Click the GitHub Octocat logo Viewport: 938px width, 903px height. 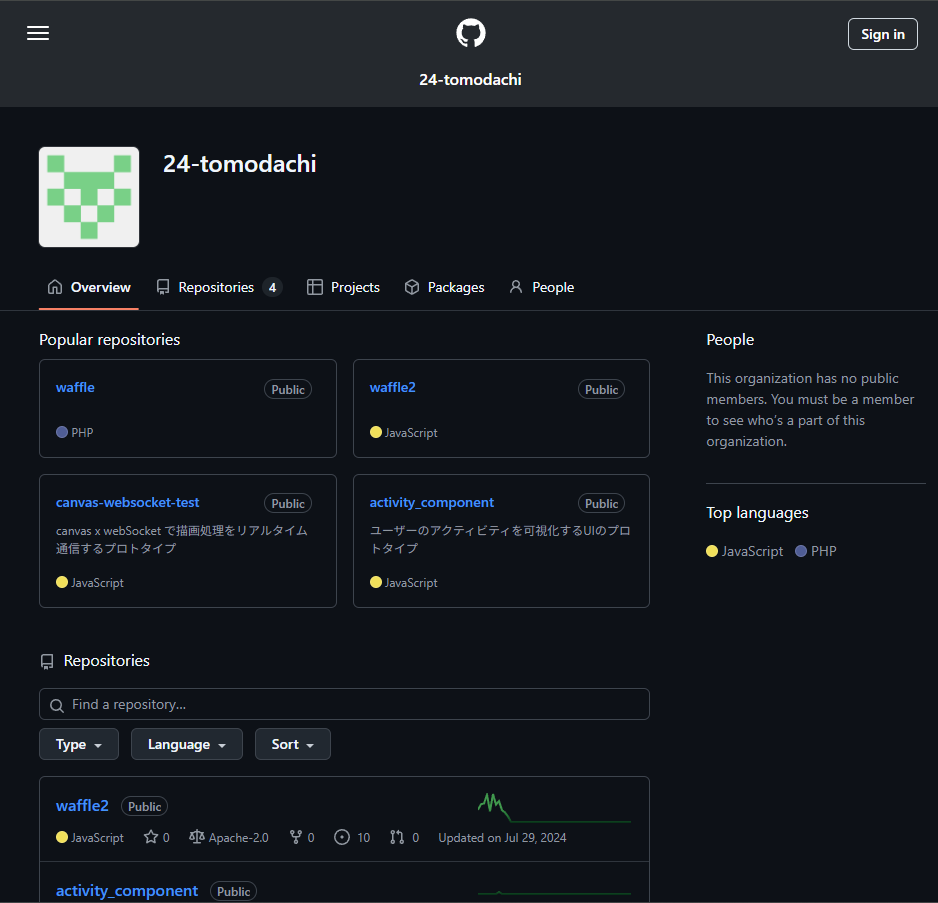tap(470, 33)
